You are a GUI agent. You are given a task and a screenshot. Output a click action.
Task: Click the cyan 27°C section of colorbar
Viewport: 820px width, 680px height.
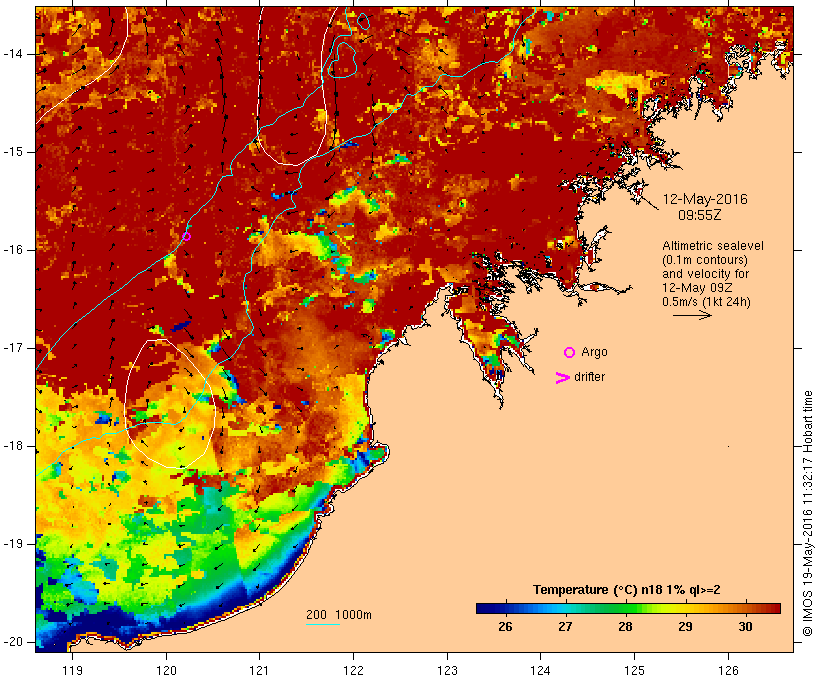pyautogui.click(x=565, y=608)
